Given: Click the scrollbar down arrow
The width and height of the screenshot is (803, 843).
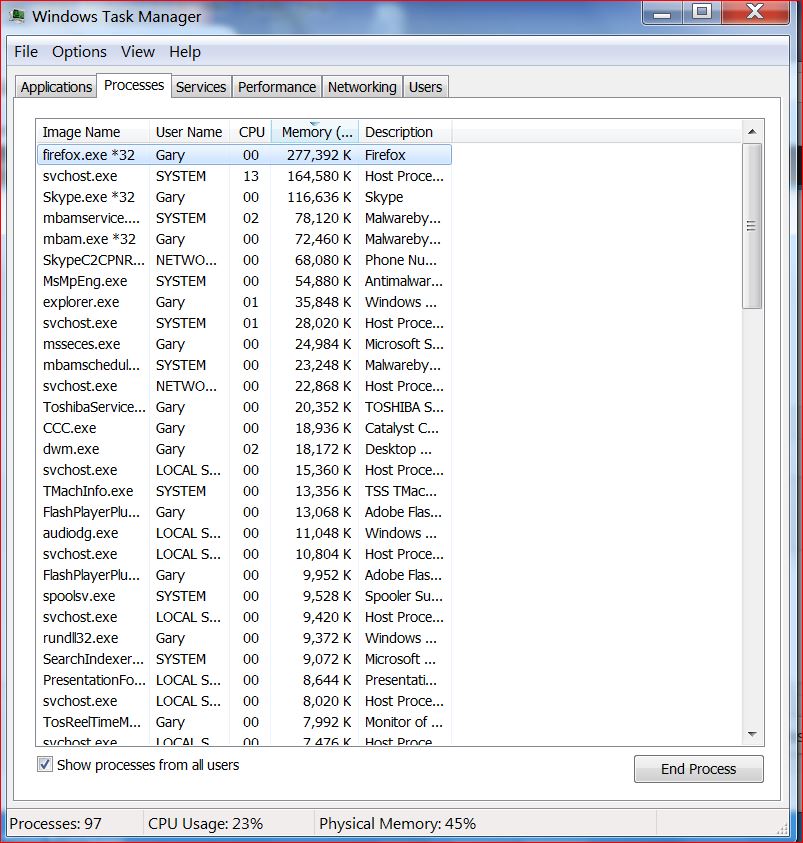Looking at the screenshot, I should coord(752,734).
